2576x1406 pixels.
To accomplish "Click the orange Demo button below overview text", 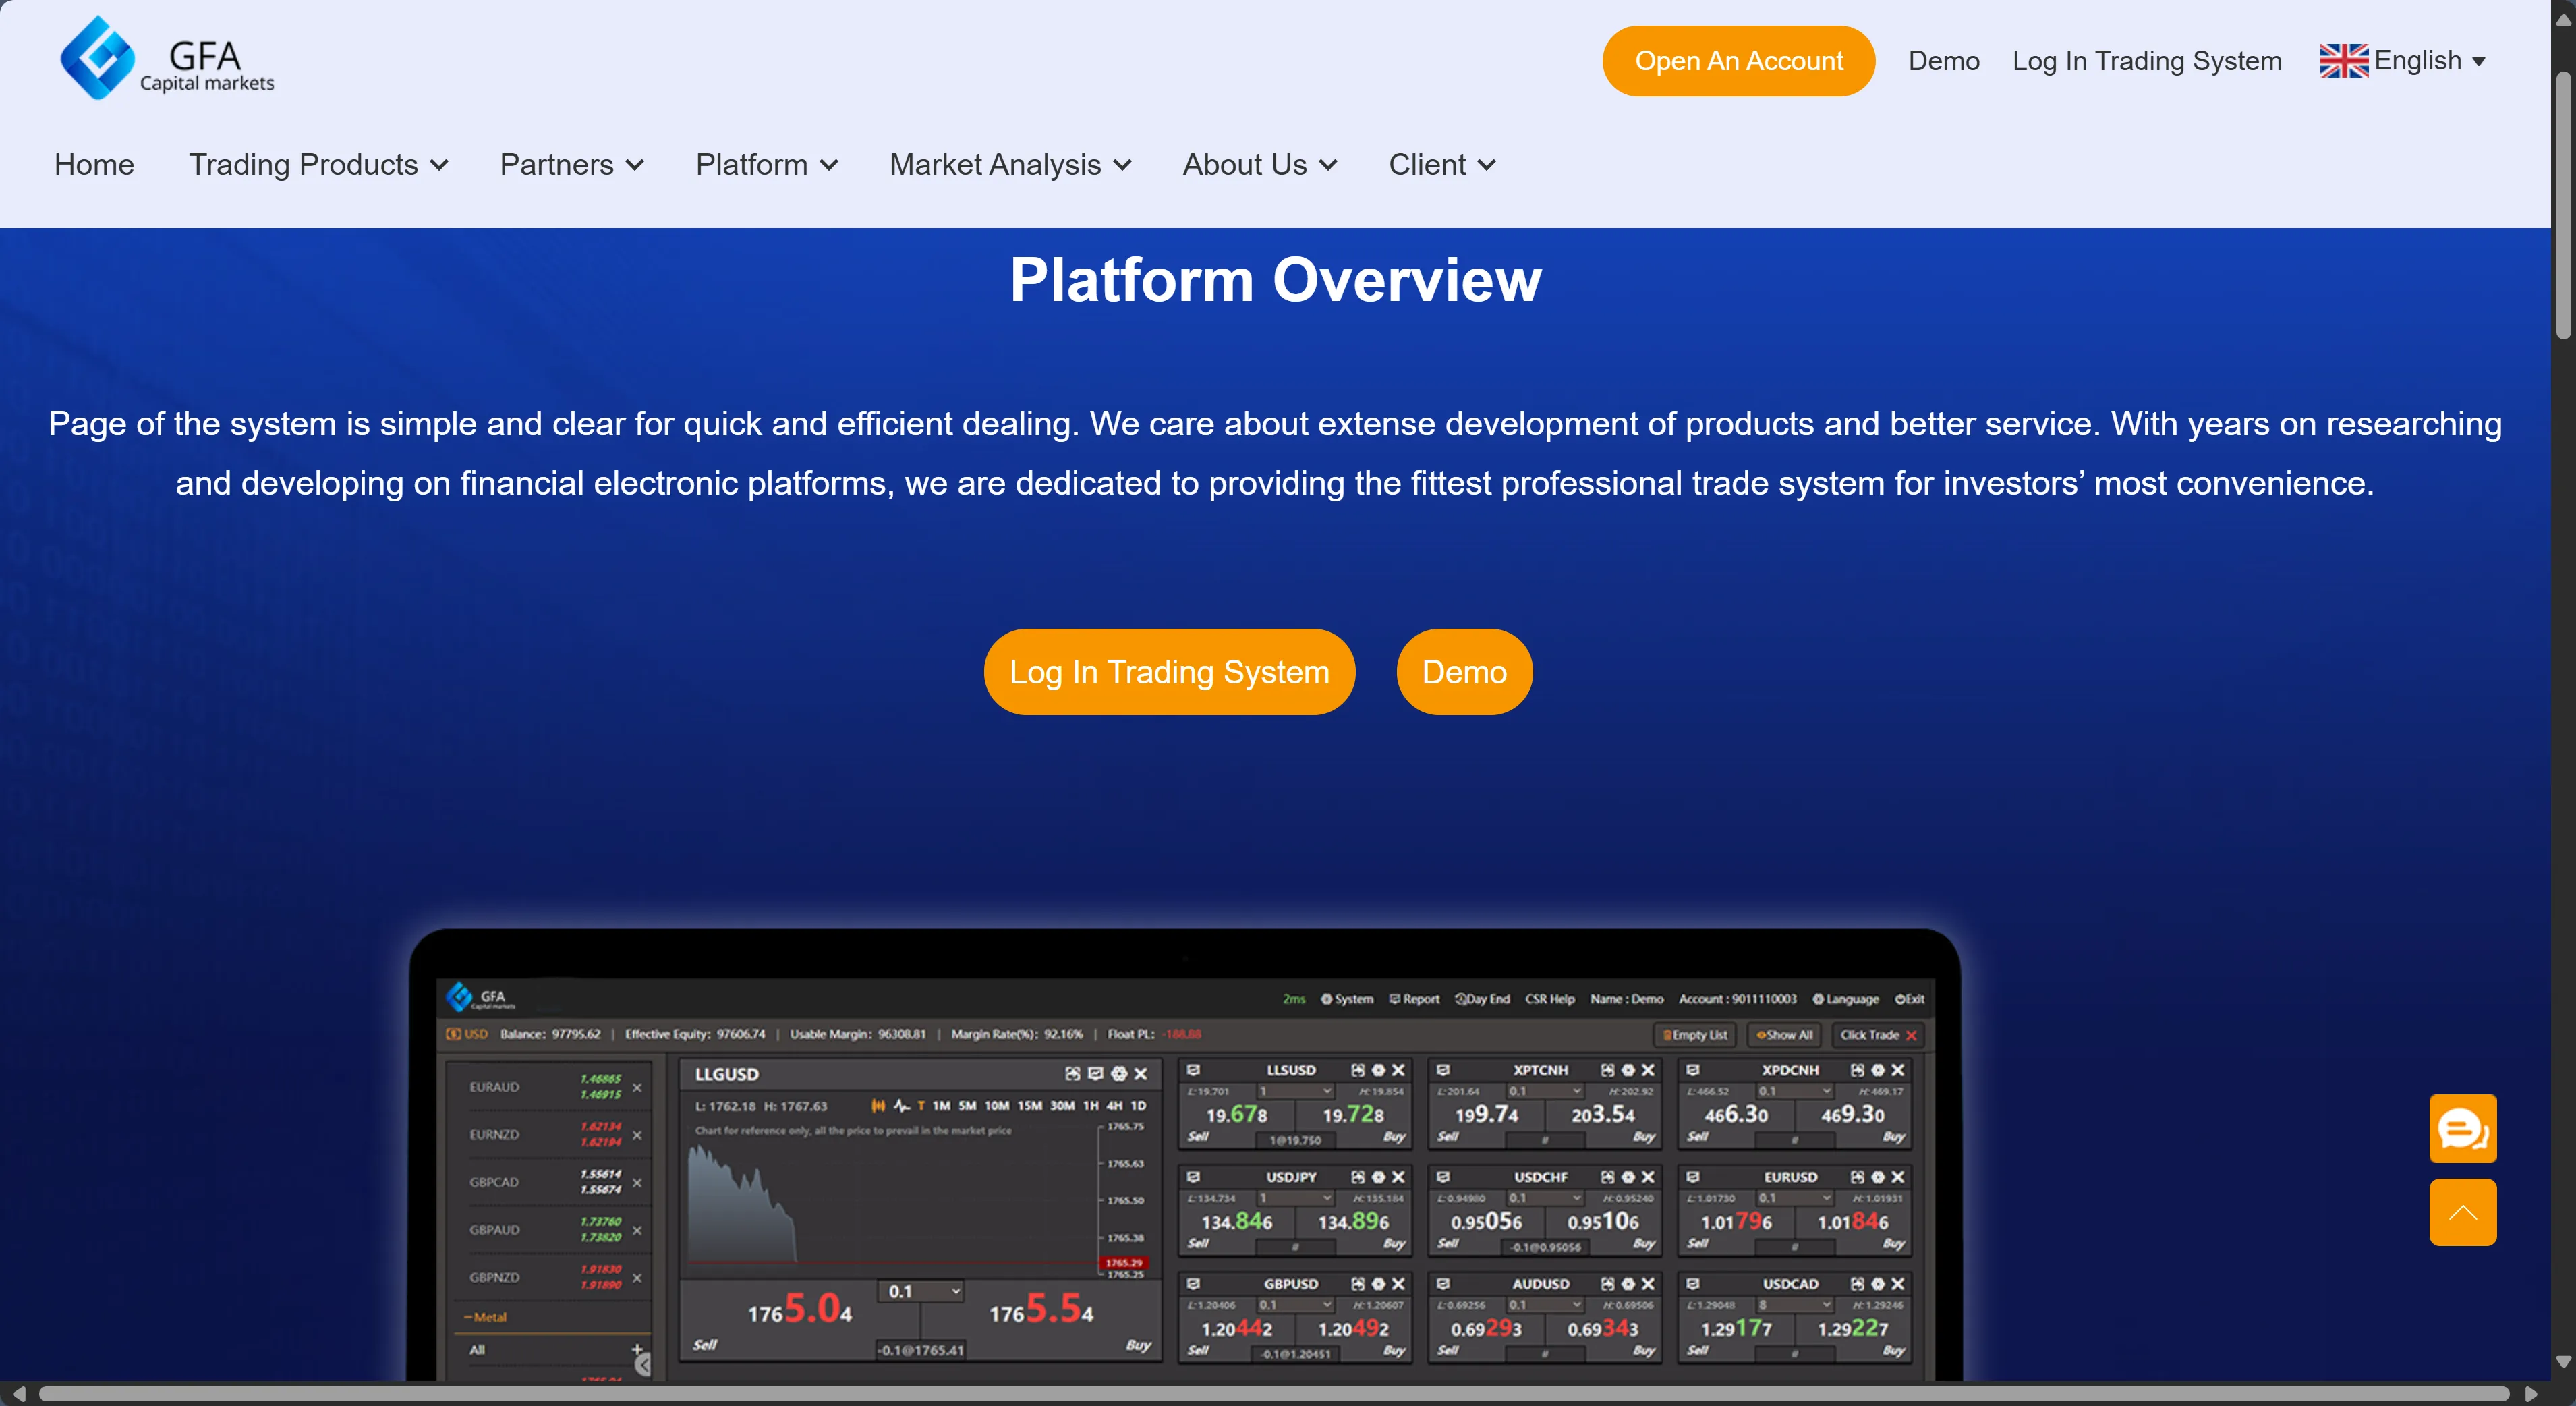I will pyautogui.click(x=1464, y=672).
